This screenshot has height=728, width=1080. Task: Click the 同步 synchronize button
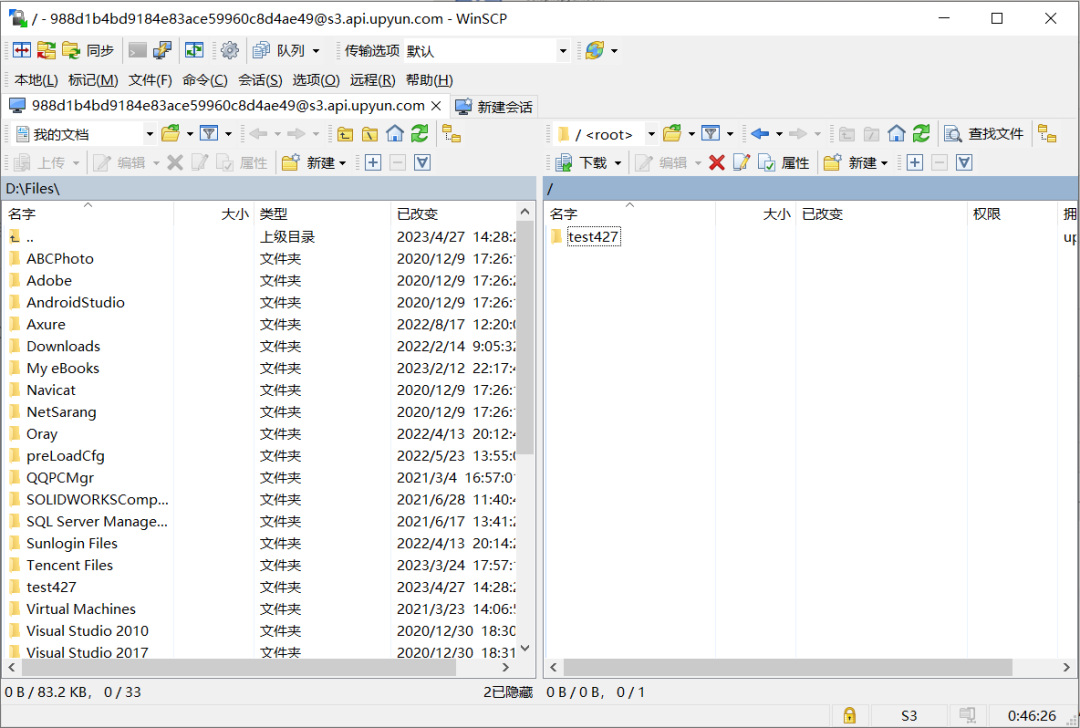tap(87, 50)
